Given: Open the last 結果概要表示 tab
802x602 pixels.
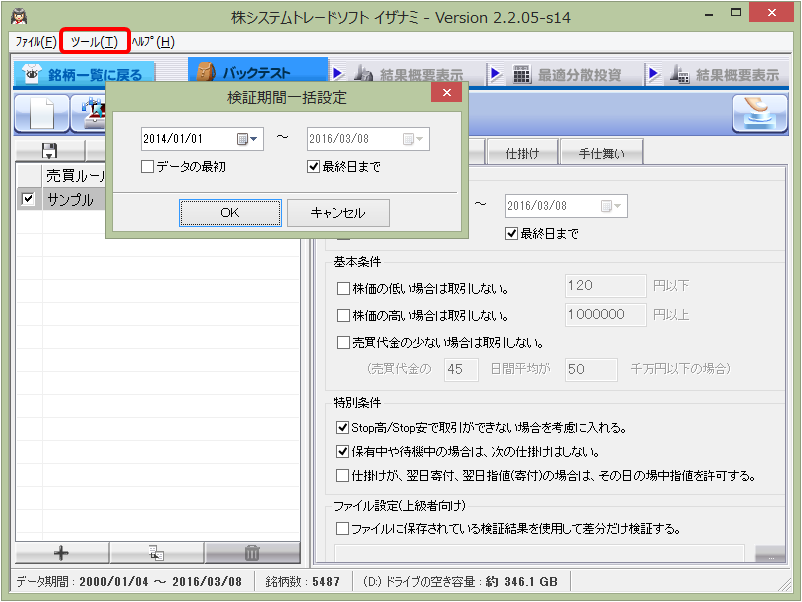Looking at the screenshot, I should [x=725, y=74].
